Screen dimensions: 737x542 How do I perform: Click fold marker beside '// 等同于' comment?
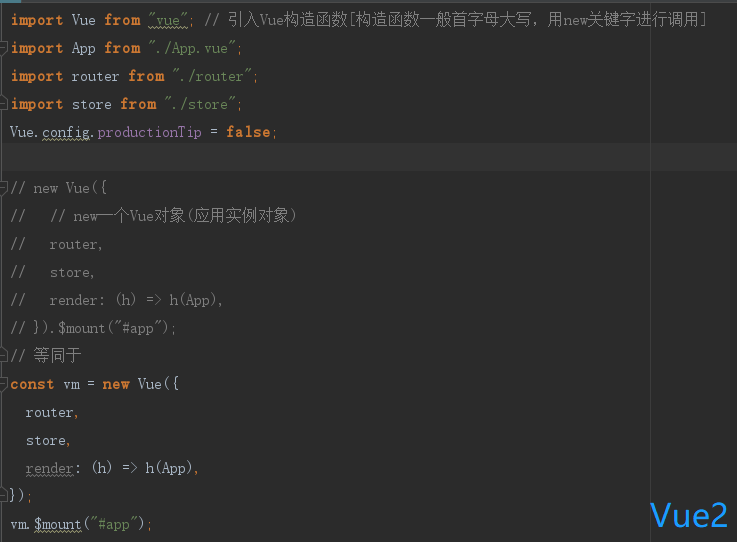(4, 356)
